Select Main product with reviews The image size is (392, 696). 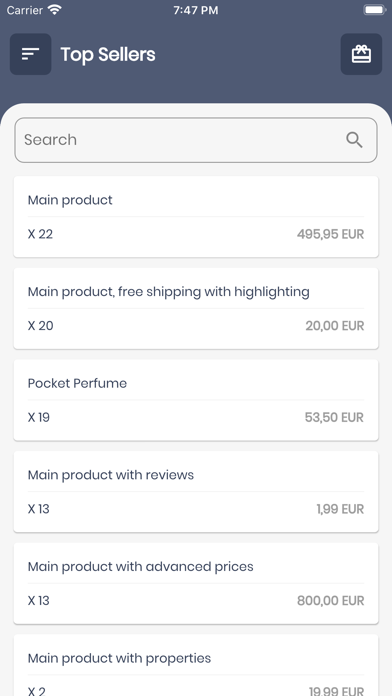click(196, 492)
